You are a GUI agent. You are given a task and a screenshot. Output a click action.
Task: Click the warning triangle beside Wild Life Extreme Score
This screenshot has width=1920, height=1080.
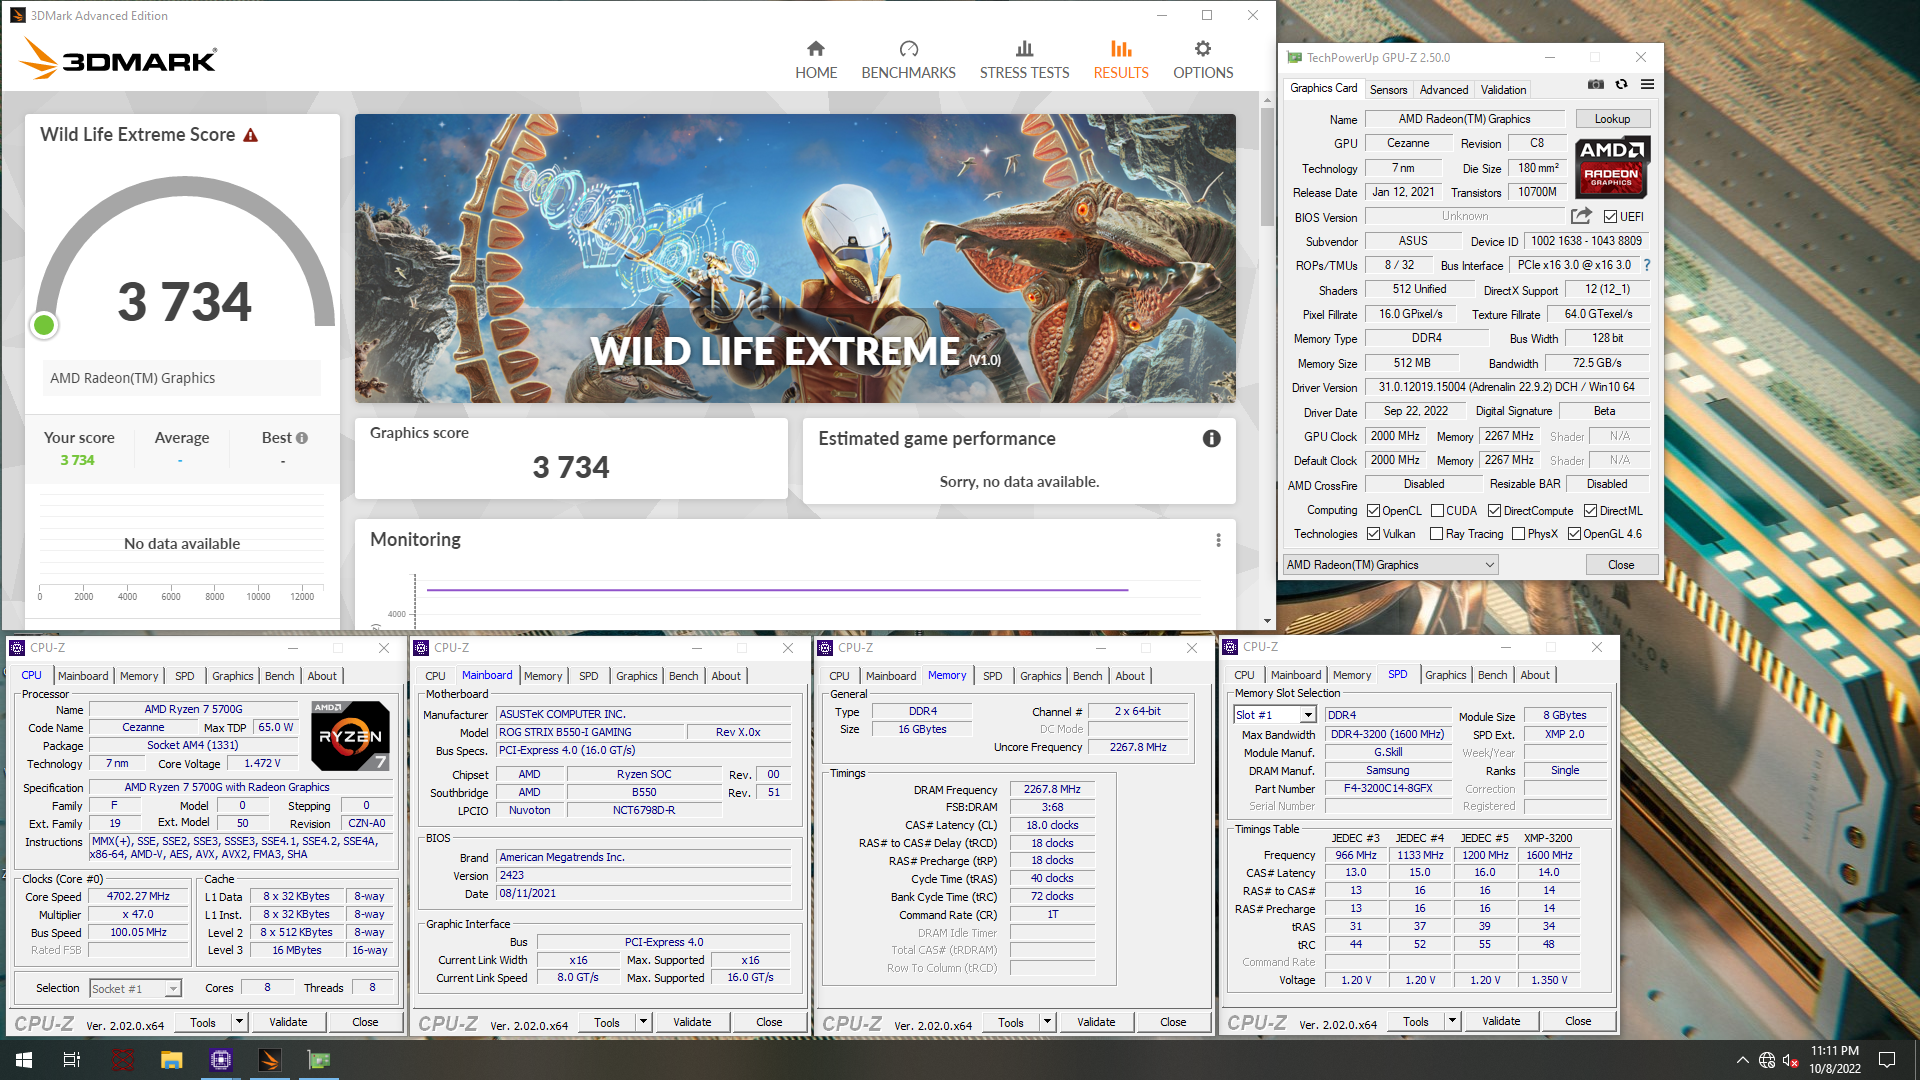pyautogui.click(x=251, y=135)
